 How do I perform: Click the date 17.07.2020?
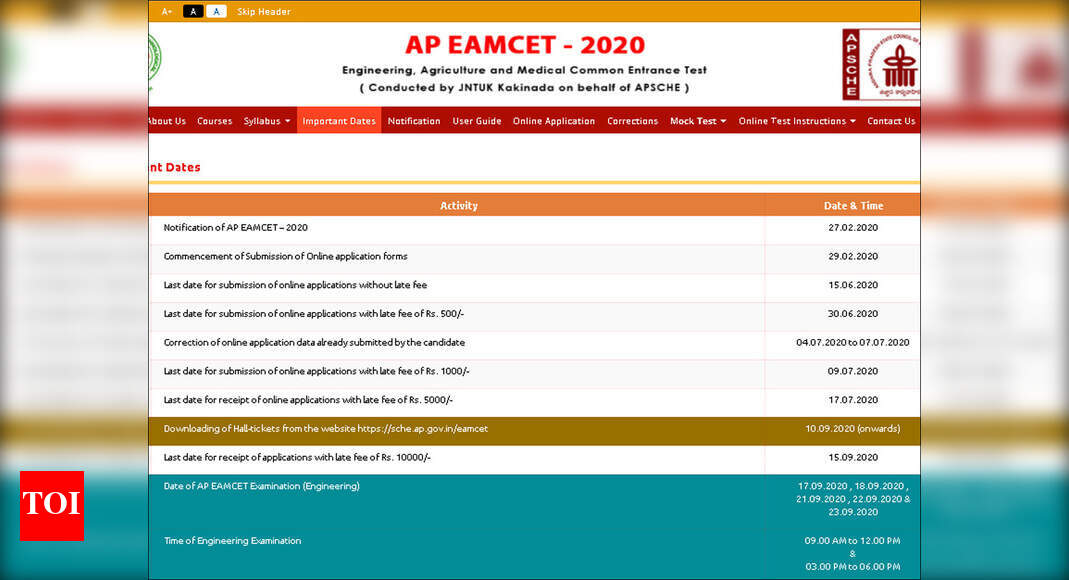click(853, 399)
